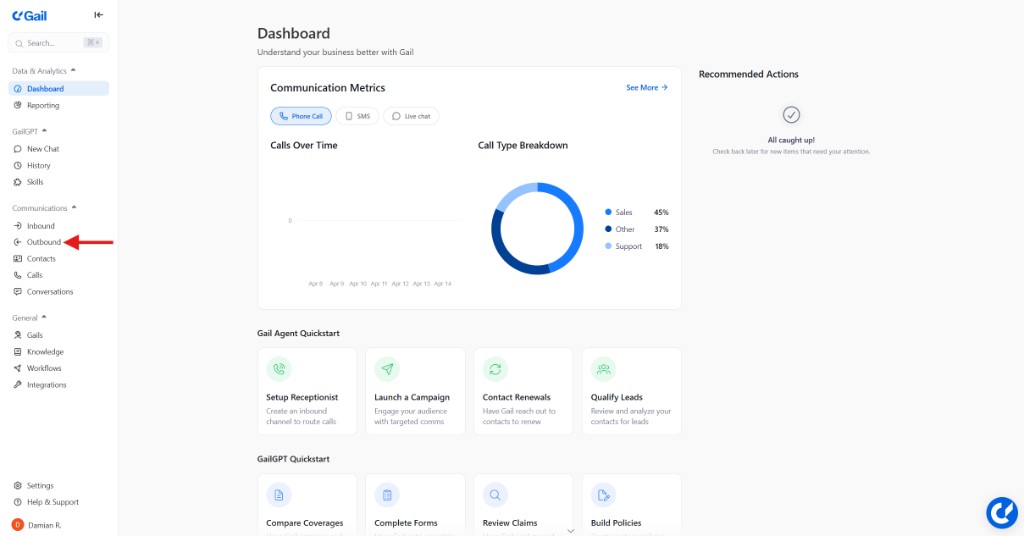Go to Reporting in the sidebar
The height and width of the screenshot is (536, 1024).
coord(42,105)
